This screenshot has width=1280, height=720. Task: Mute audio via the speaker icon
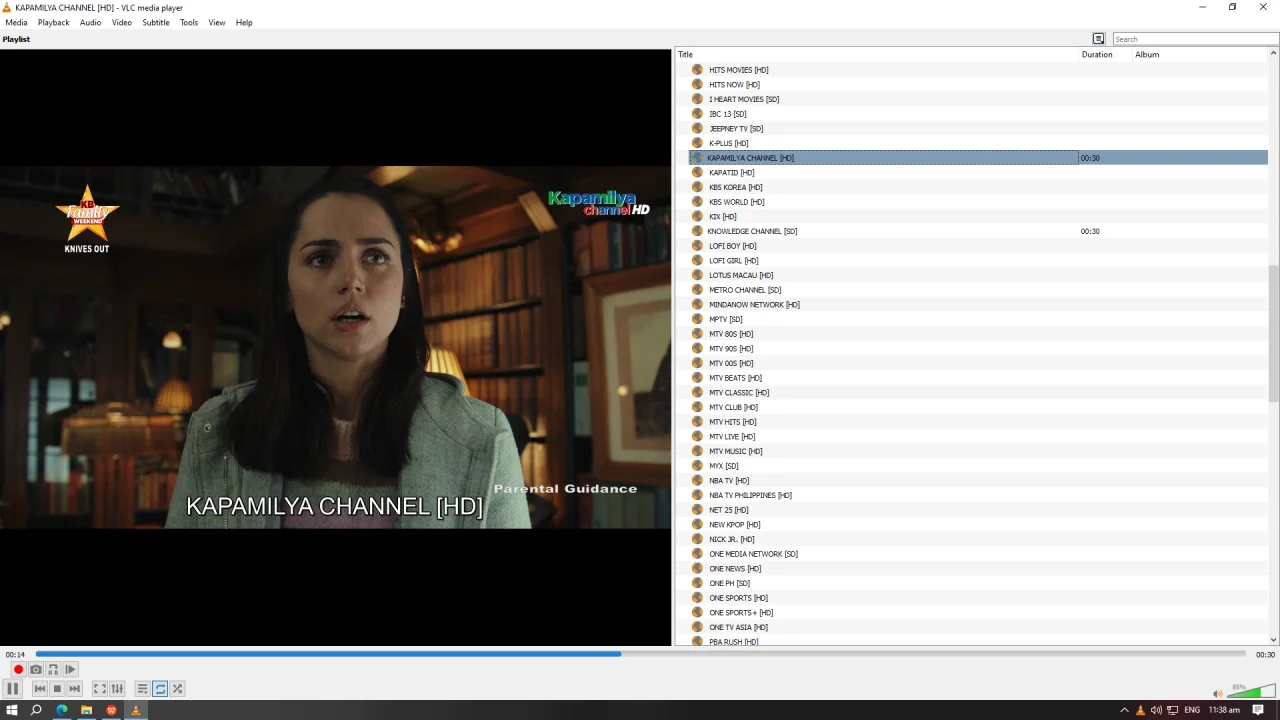[1217, 693]
